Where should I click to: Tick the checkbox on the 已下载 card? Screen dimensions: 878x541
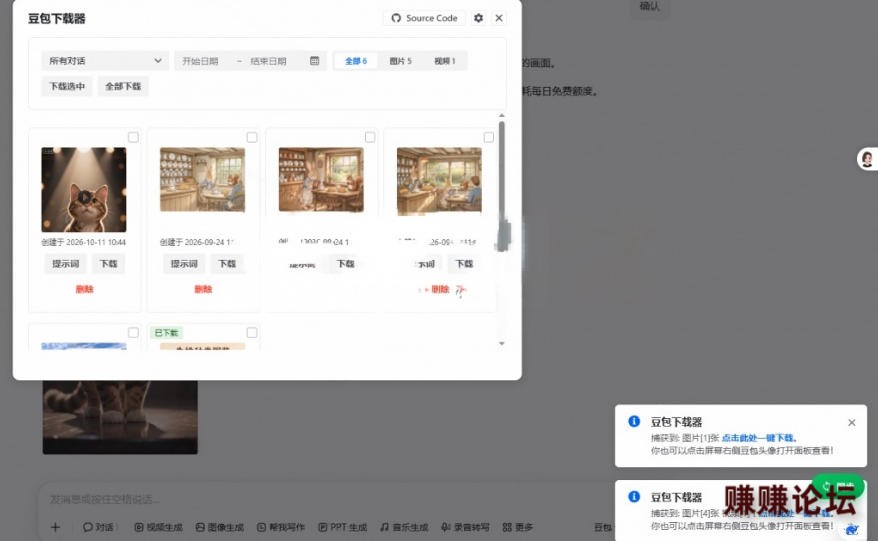pos(252,333)
